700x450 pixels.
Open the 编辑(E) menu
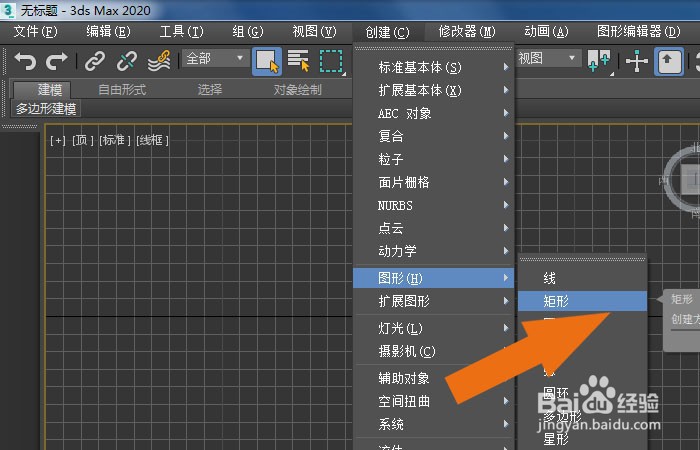pos(108,32)
